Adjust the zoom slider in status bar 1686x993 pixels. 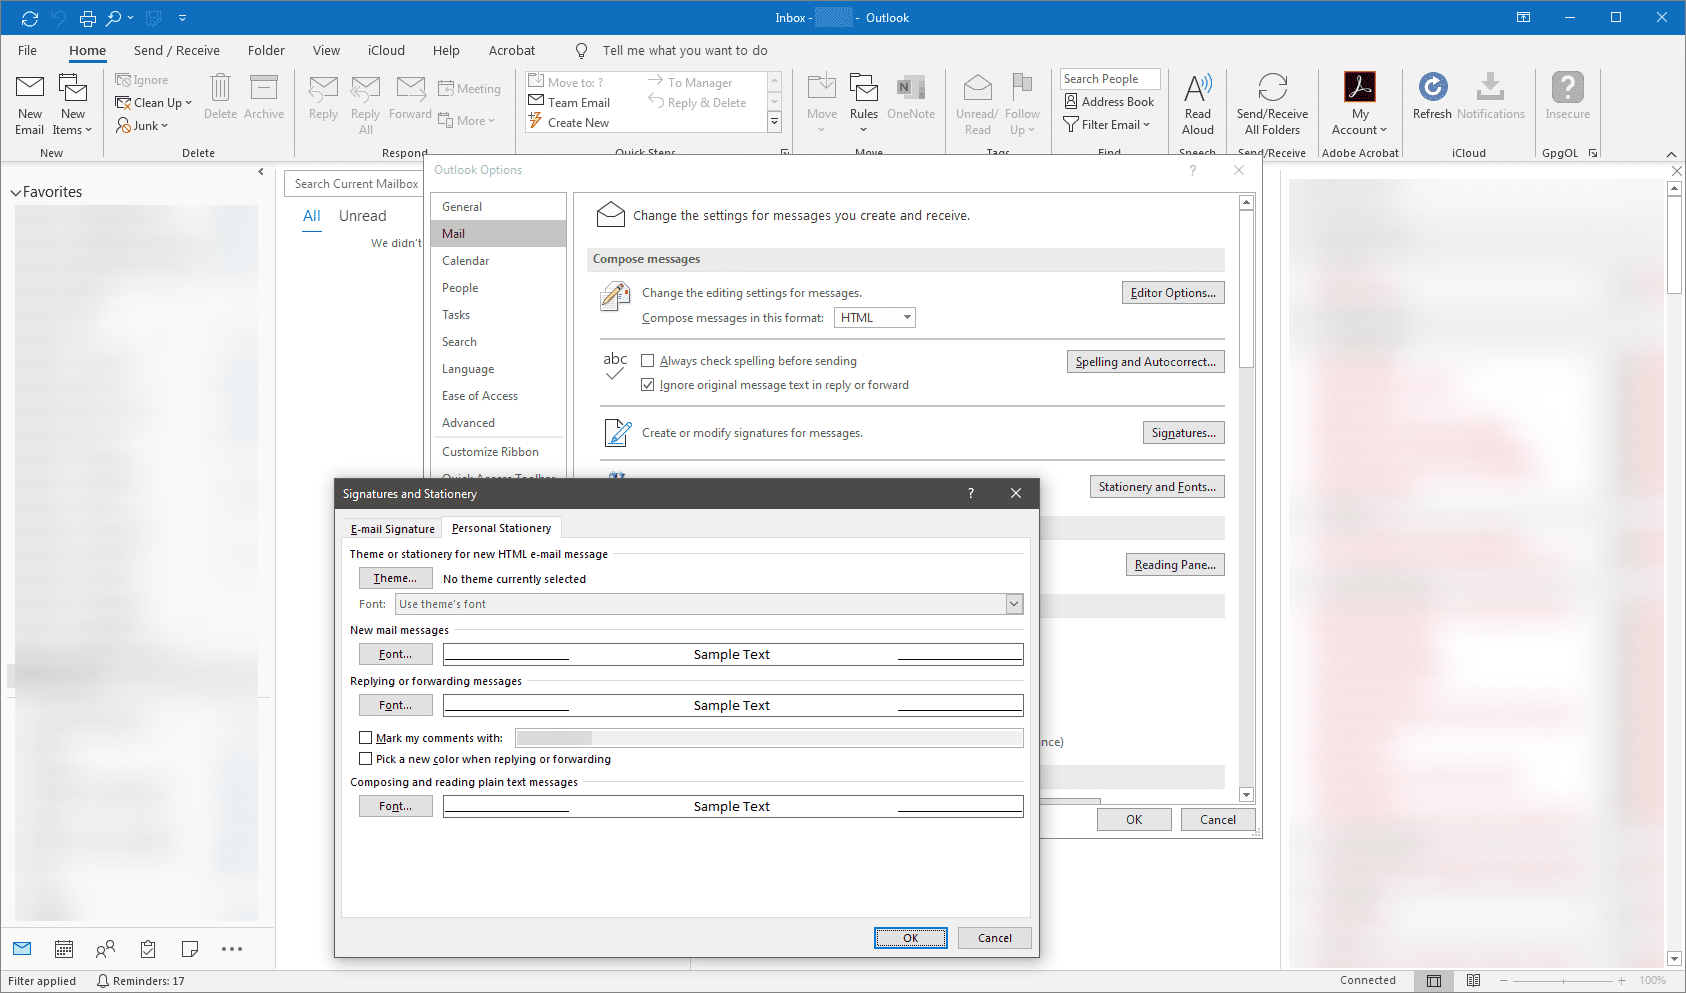click(x=1561, y=981)
